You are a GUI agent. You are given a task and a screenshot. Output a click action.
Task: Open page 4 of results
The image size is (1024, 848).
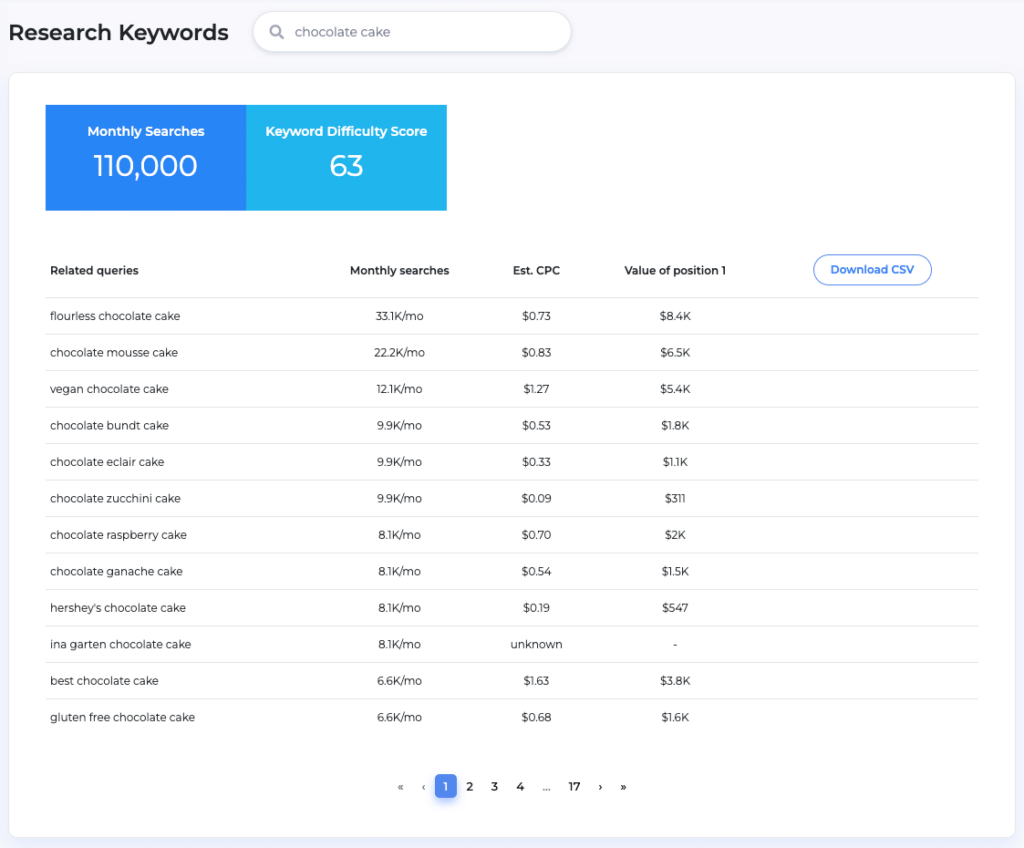[x=520, y=787]
